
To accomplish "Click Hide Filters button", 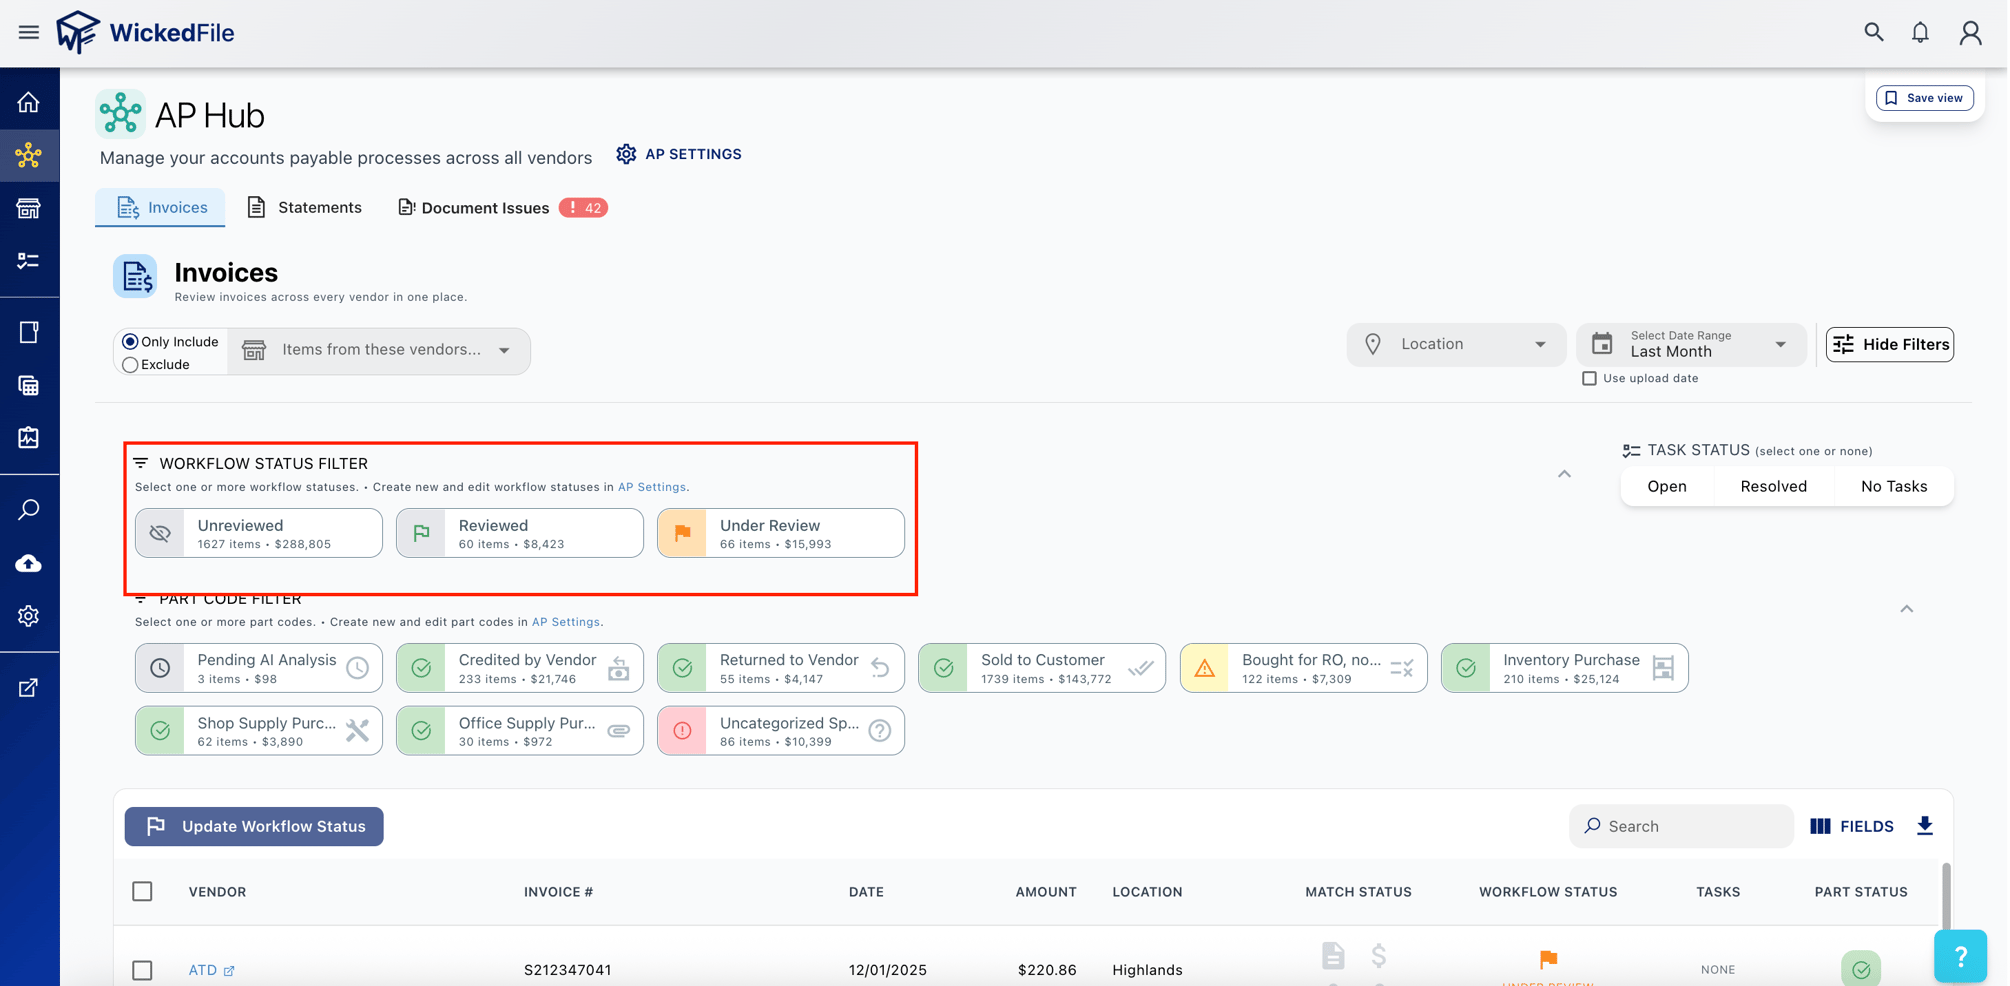I will click(x=1890, y=344).
